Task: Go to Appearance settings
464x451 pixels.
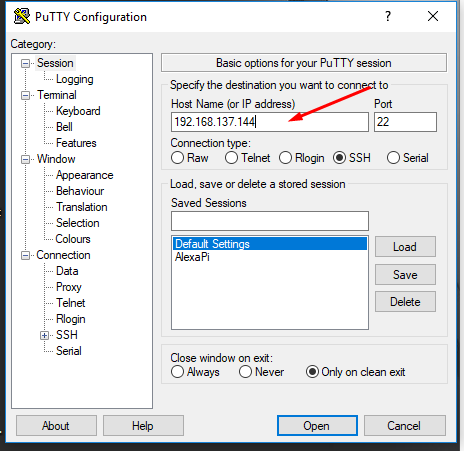Action: pos(85,175)
